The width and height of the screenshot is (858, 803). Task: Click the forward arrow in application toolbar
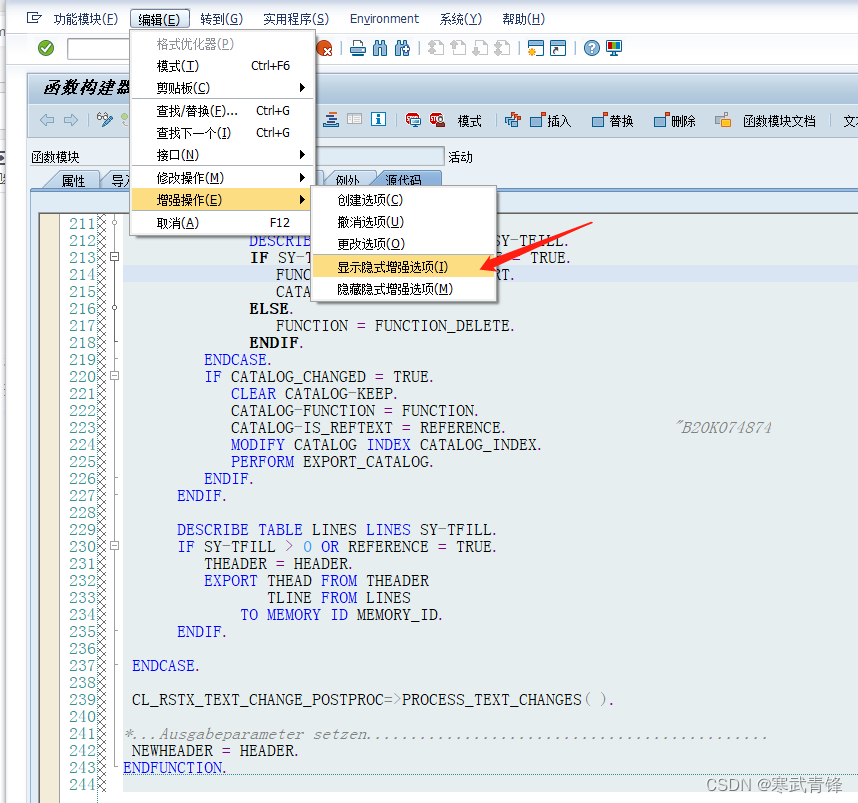71,120
